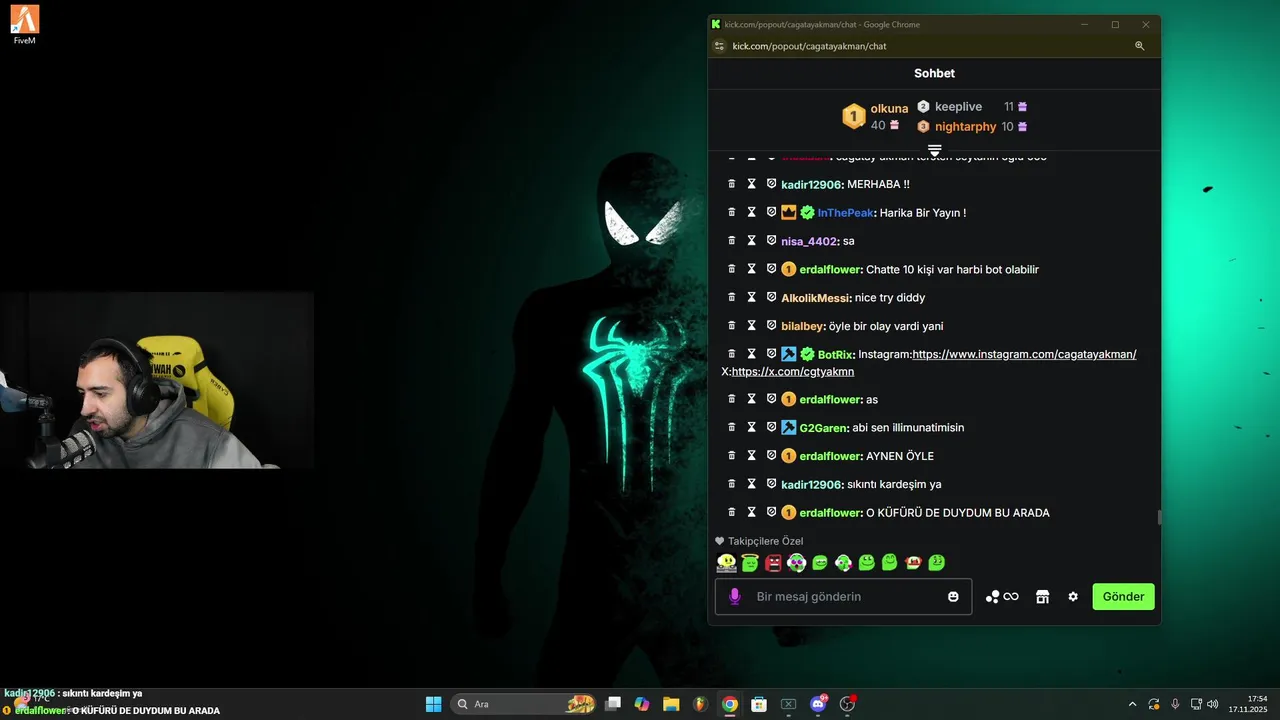
Task: Ban shield icon on the "MERHABA !!" row
Action: pos(771,184)
